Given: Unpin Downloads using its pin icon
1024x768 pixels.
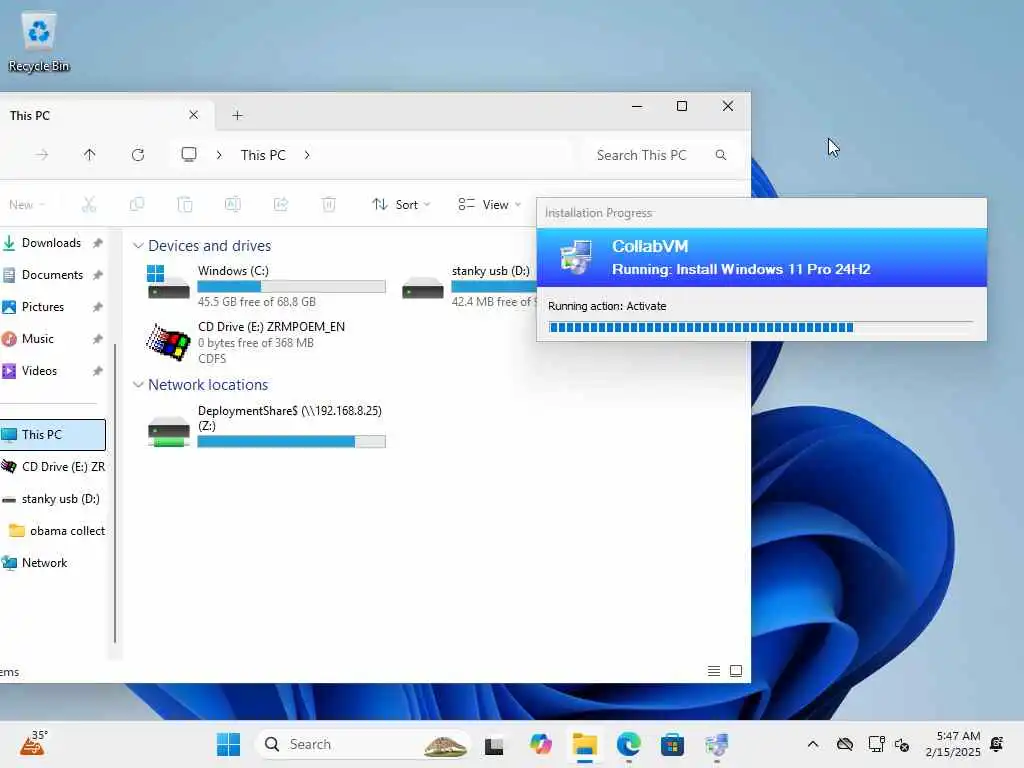Looking at the screenshot, I should click(x=97, y=243).
